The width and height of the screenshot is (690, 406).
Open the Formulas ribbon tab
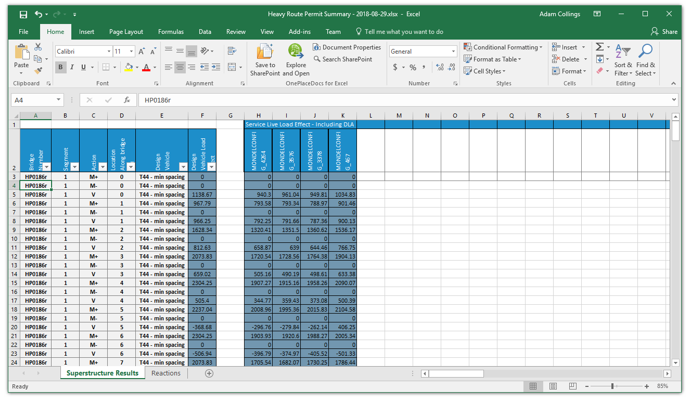click(x=171, y=32)
